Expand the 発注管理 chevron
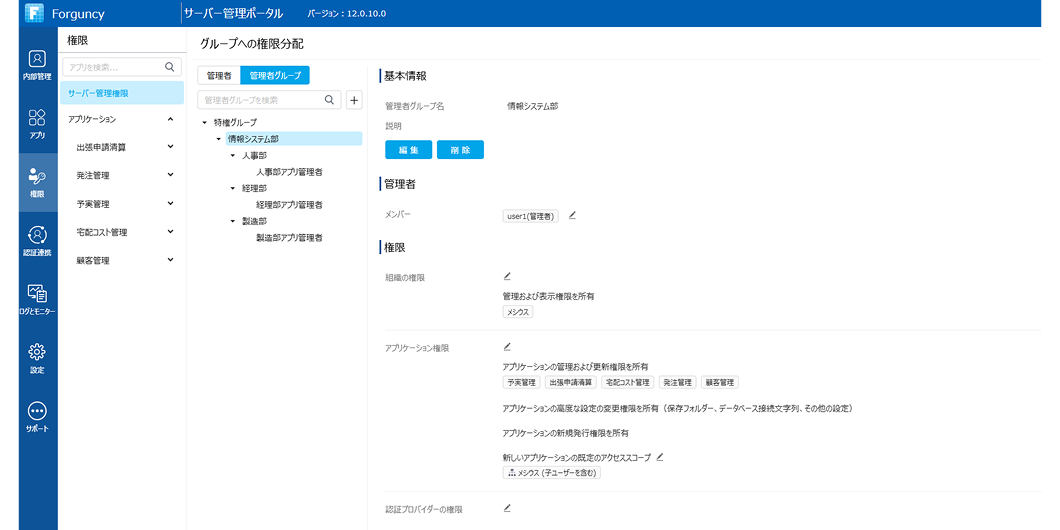 [x=170, y=174]
